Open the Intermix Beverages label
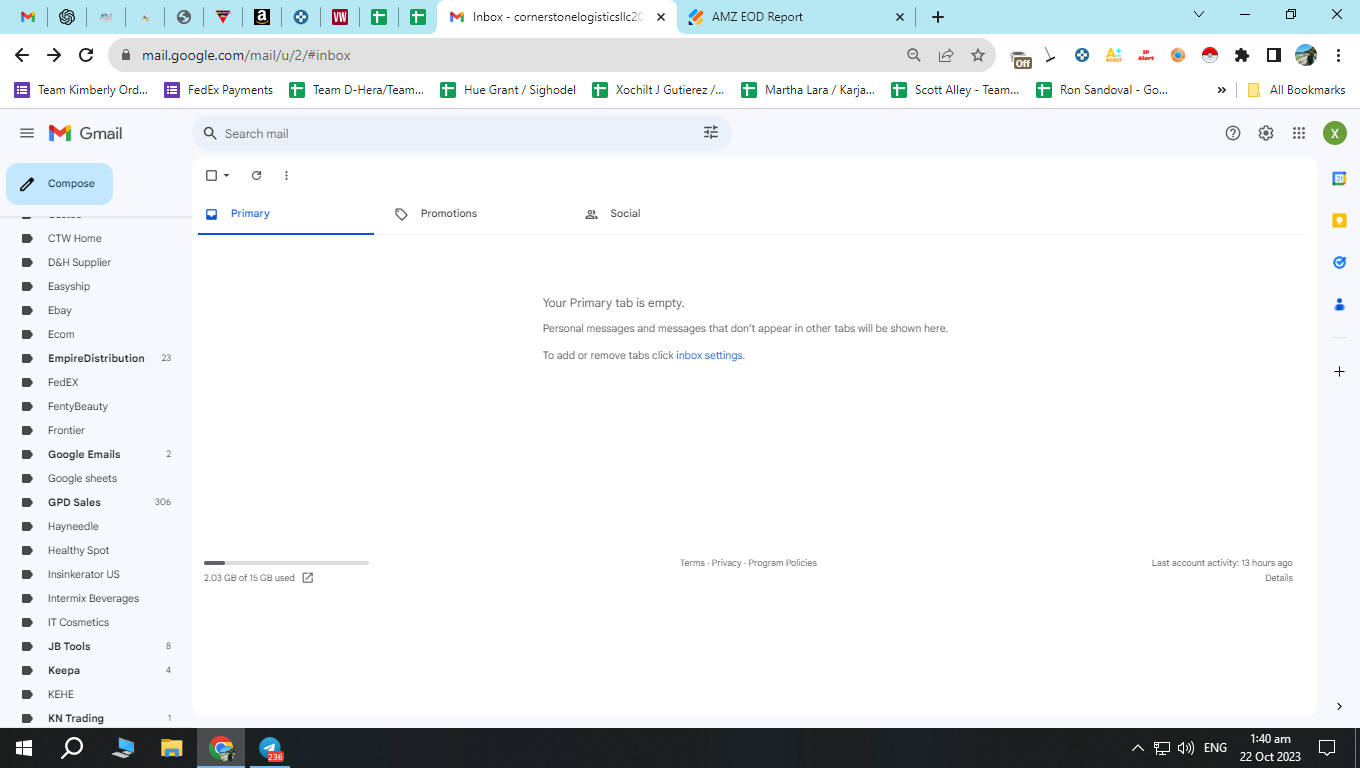Screen dimensions: 1360x768 [95, 598]
